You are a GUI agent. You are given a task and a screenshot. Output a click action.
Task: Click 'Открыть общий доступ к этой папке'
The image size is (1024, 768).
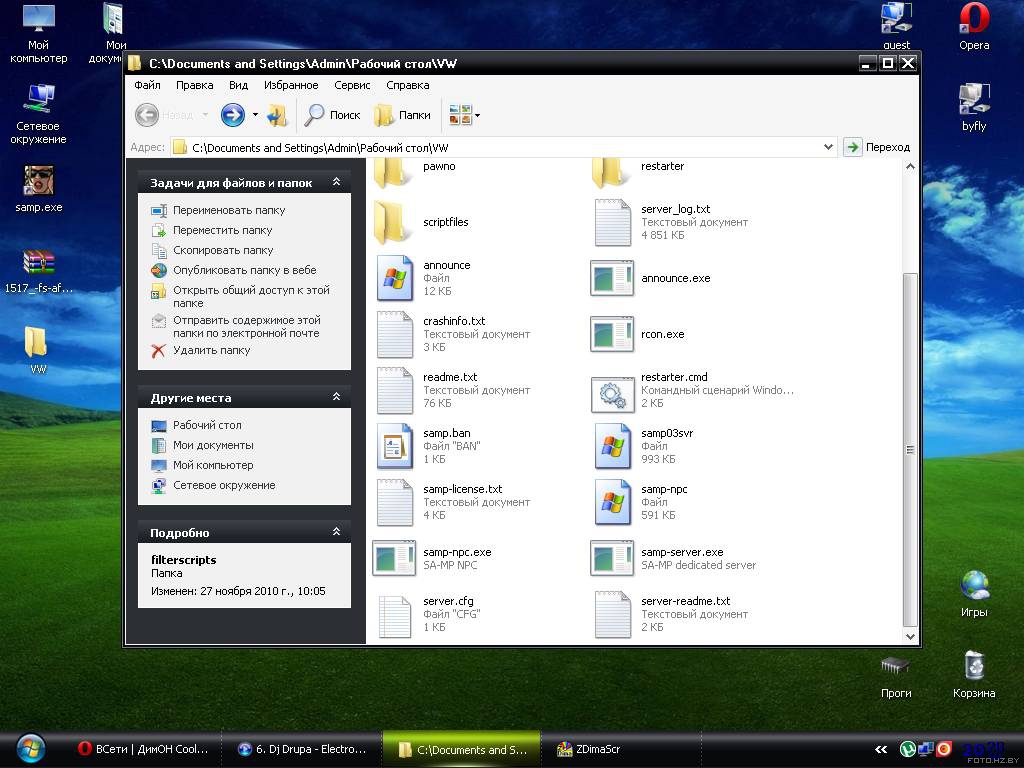[x=251, y=296]
